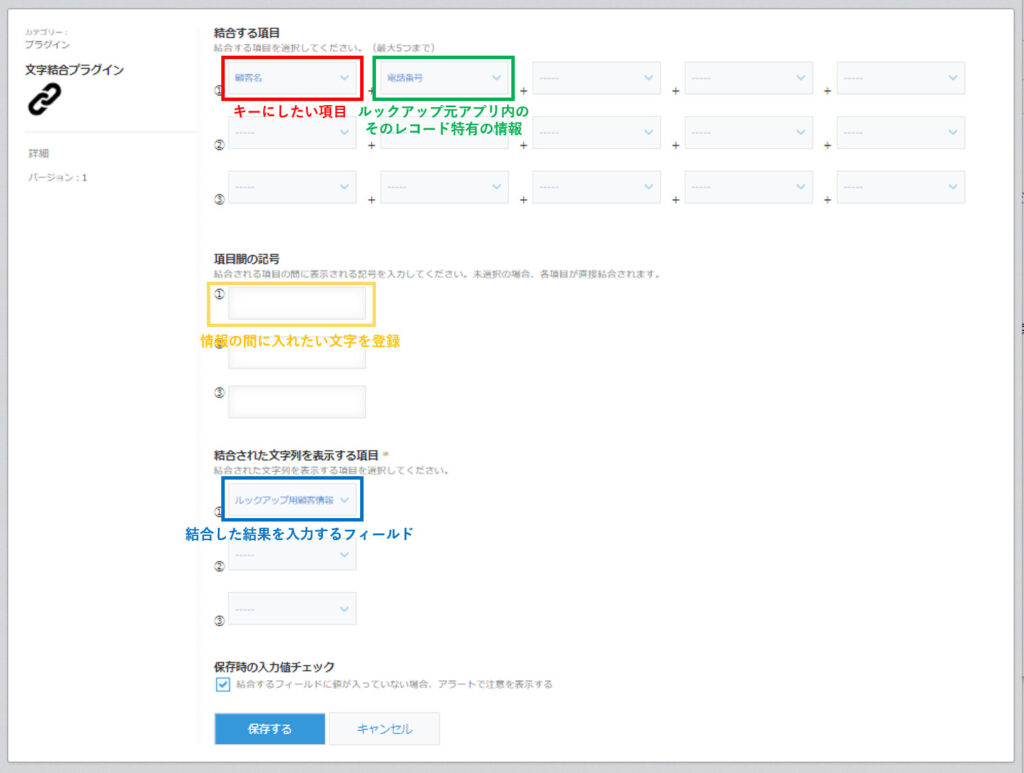1024x773 pixels.
Task: Open the 顧客名 dropdown in row 1
Action: click(291, 77)
